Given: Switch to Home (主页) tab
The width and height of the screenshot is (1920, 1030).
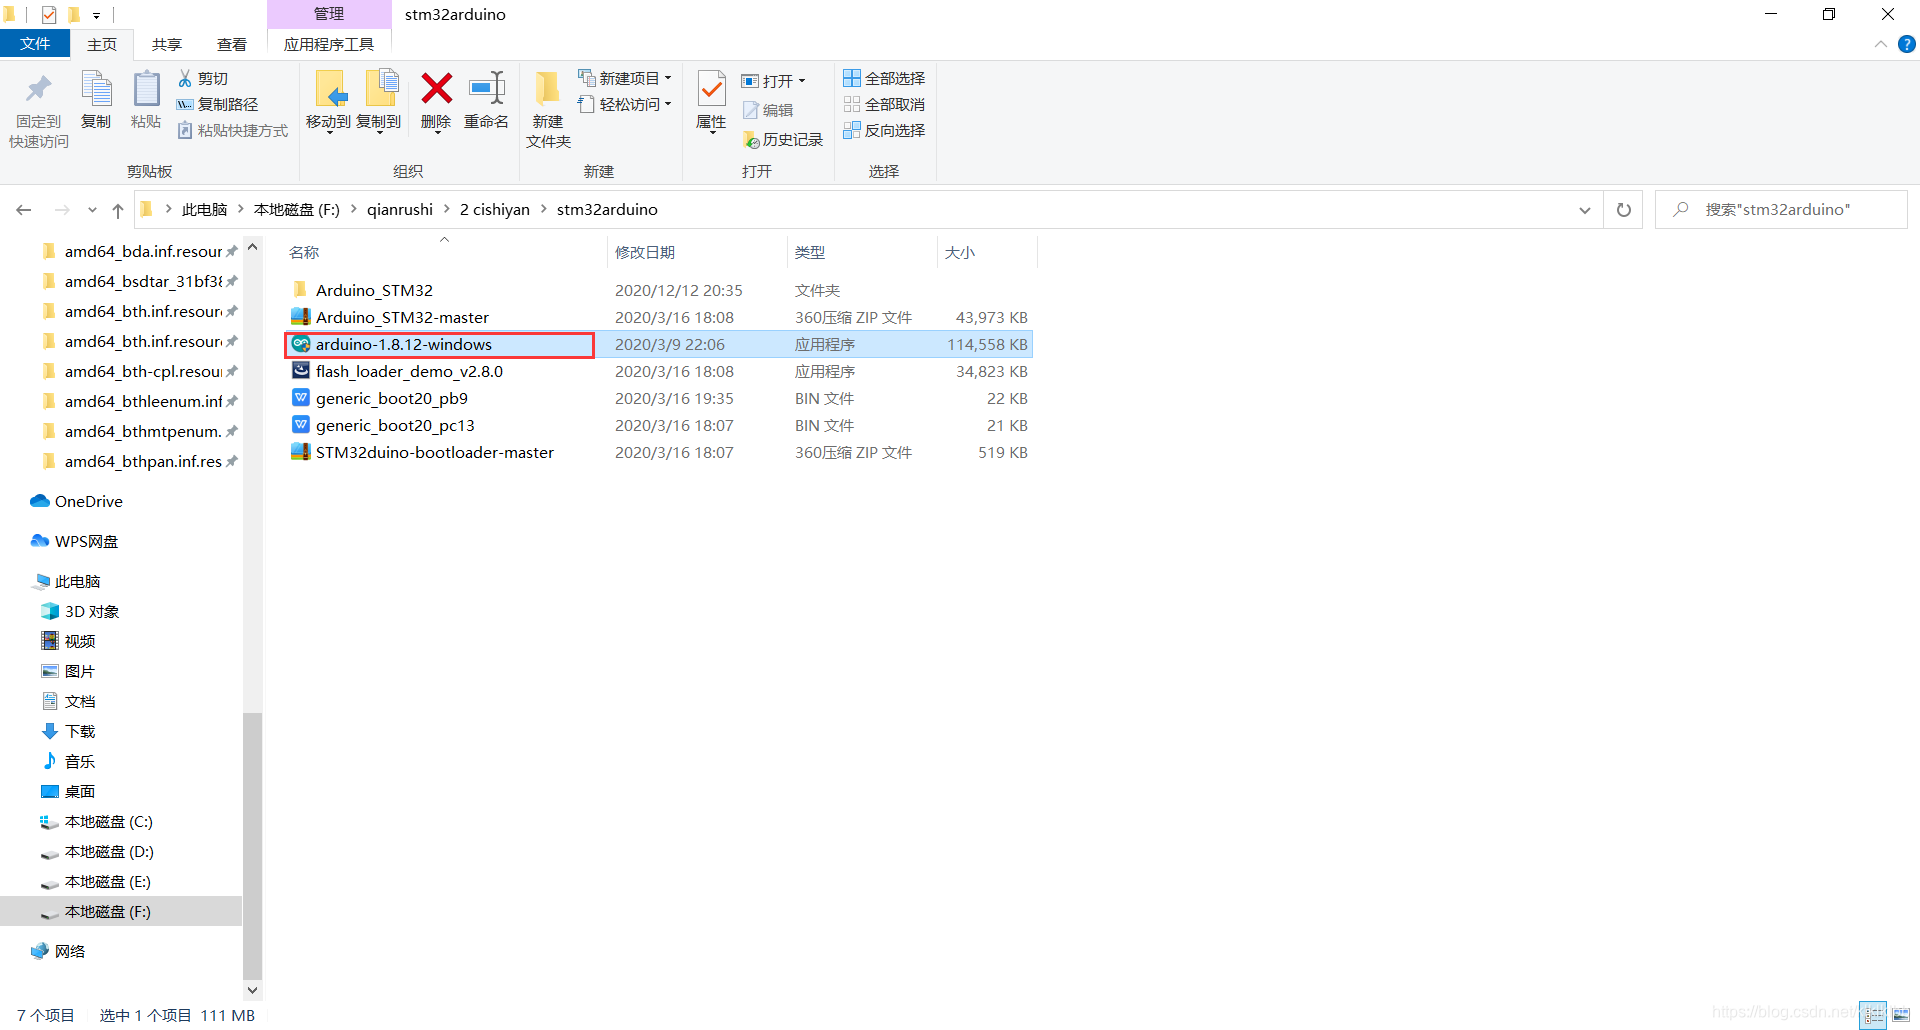Looking at the screenshot, I should [102, 44].
